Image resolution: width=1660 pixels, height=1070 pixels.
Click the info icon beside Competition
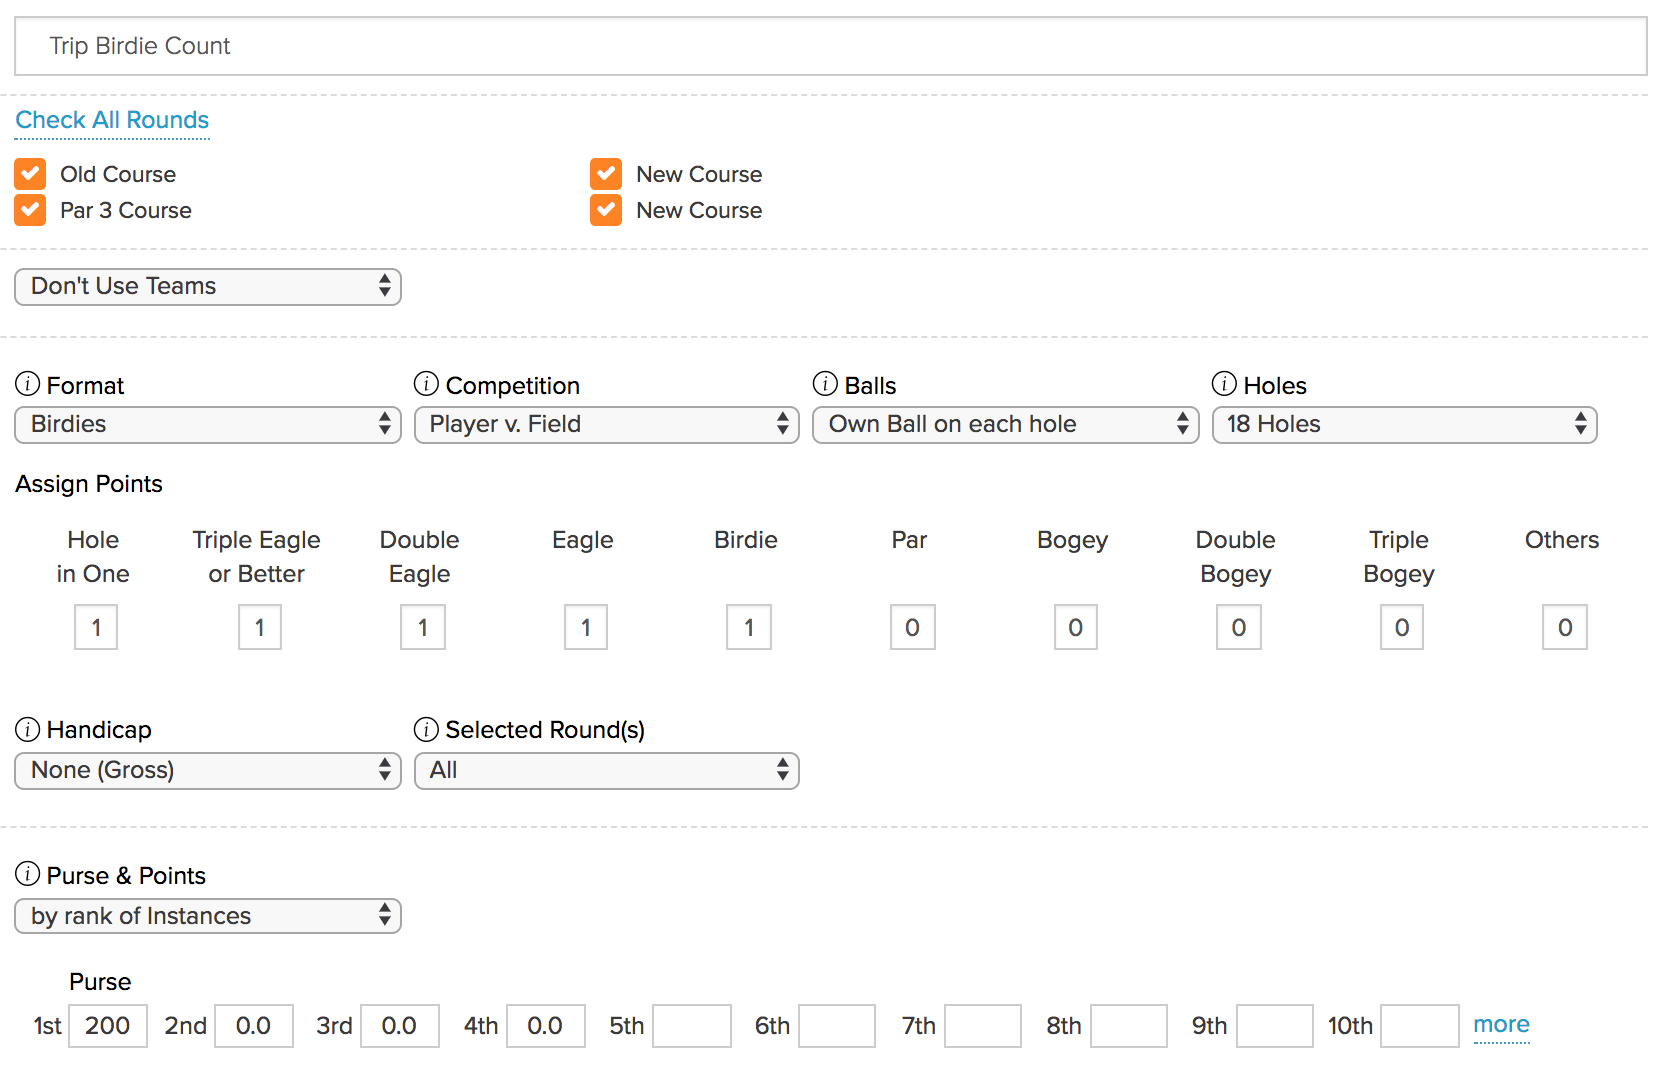pyautogui.click(x=426, y=384)
